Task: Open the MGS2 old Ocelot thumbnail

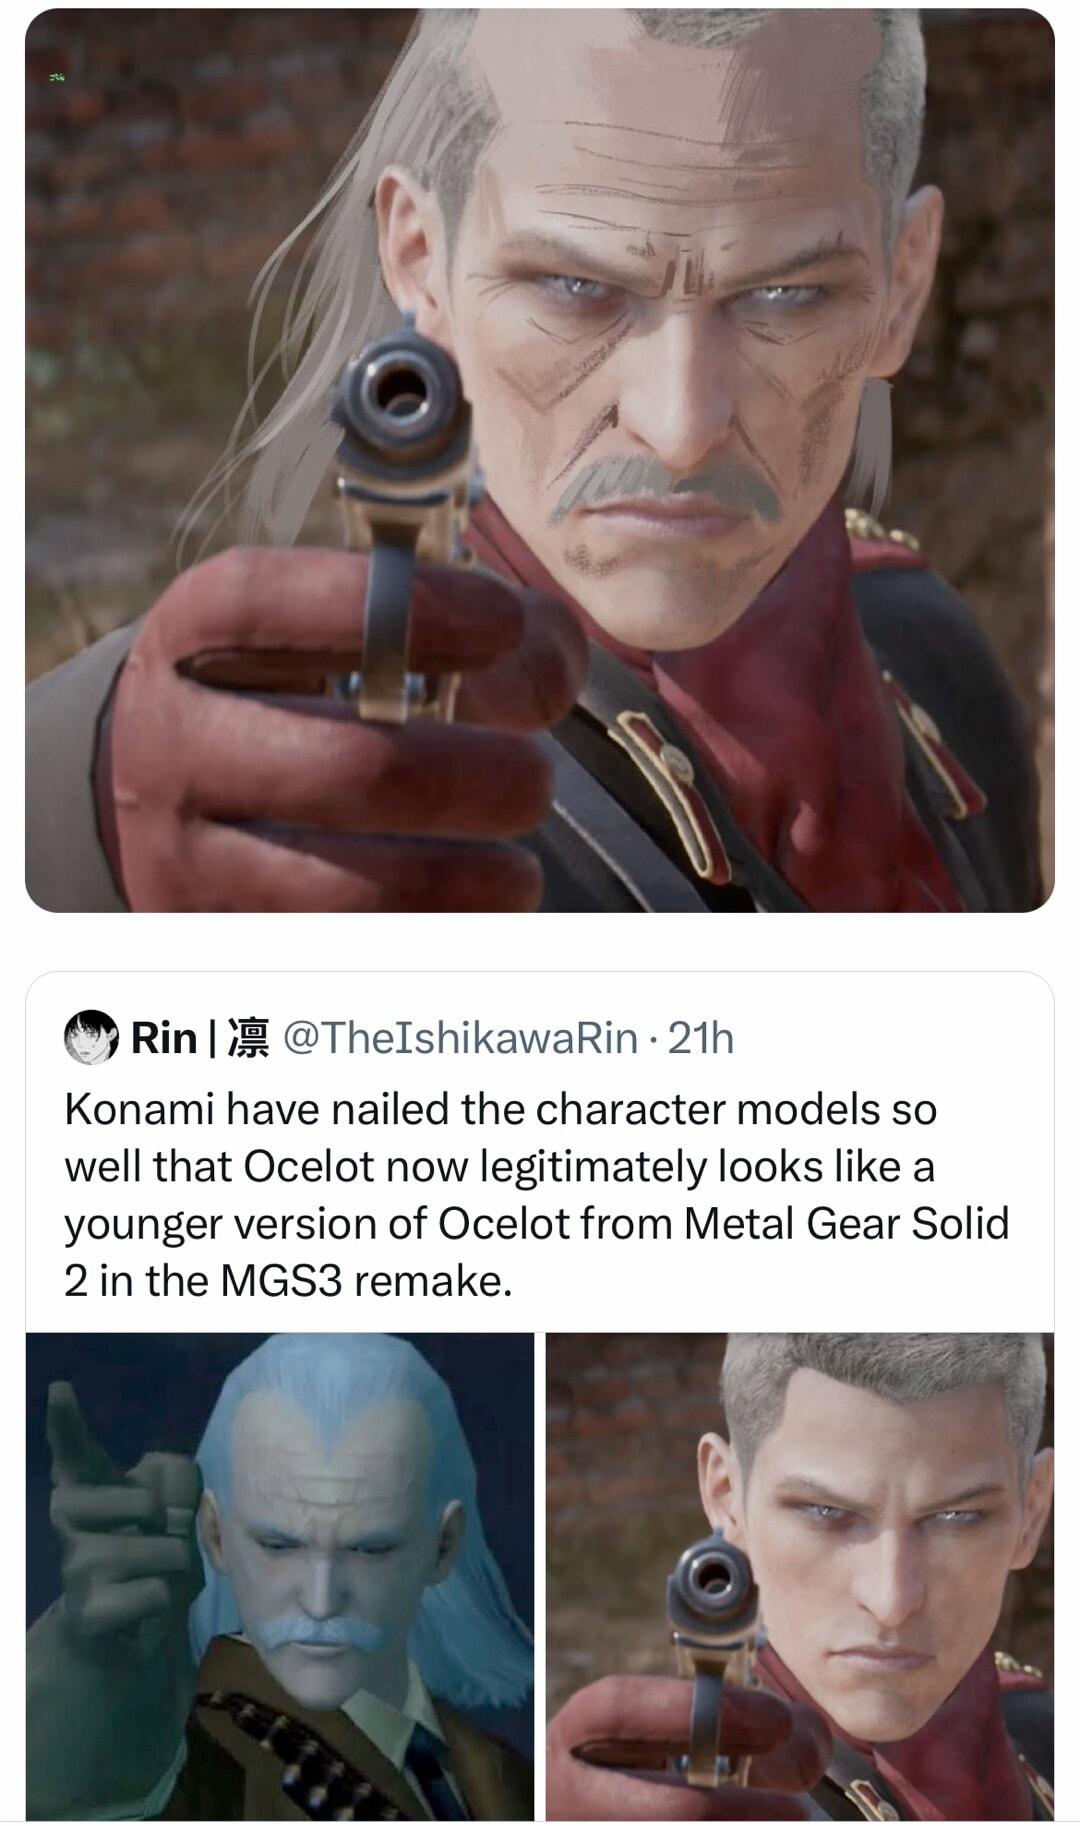Action: (280, 1576)
